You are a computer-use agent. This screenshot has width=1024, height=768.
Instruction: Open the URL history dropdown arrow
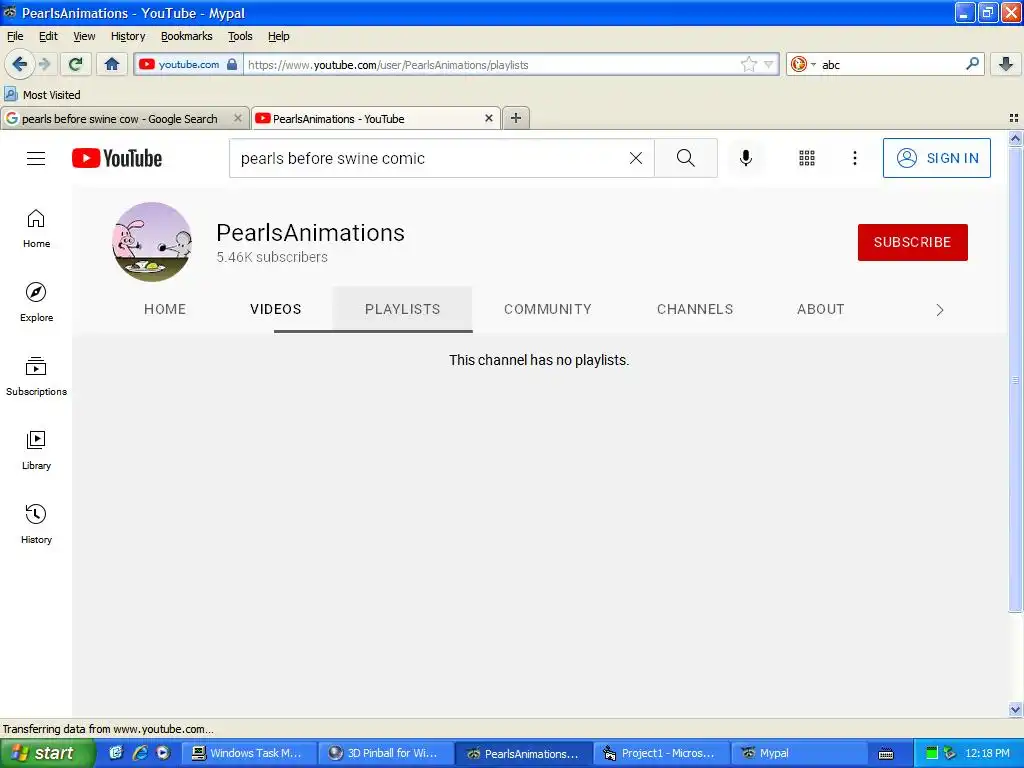click(769, 65)
